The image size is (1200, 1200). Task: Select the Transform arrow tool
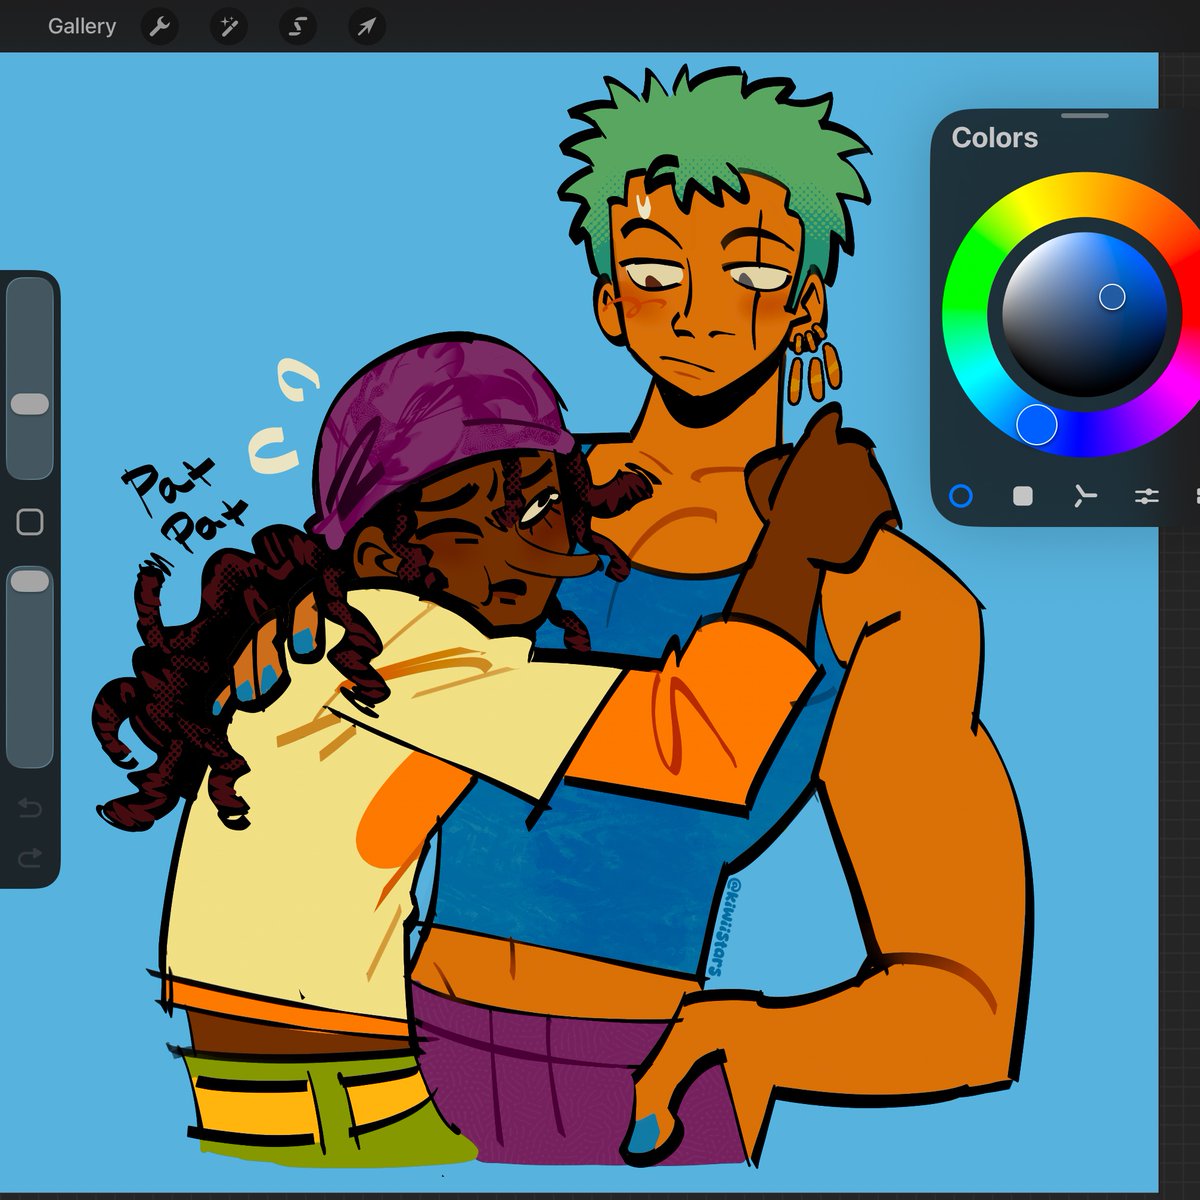click(x=366, y=27)
